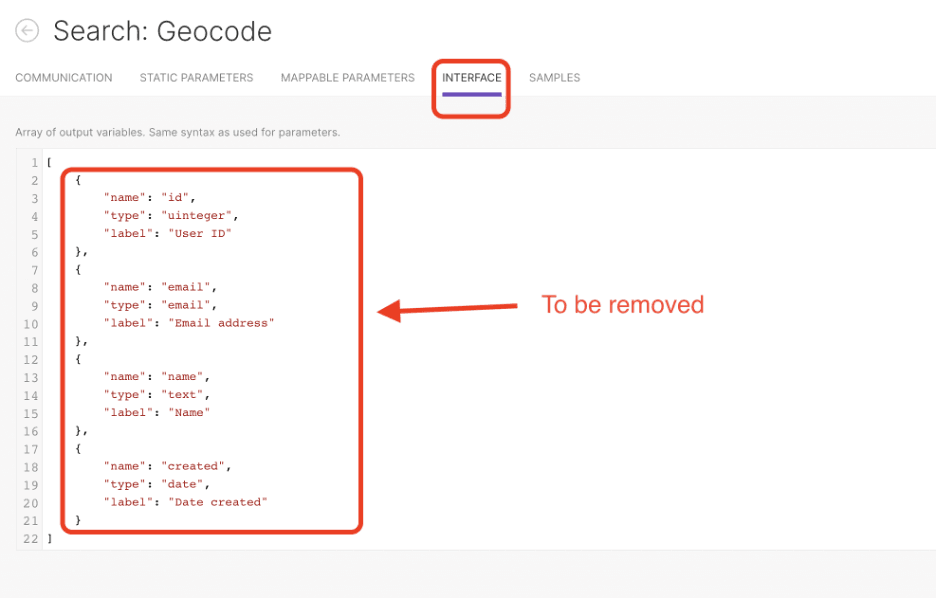Click the "Email address" label text
Image resolution: width=936 pixels, height=598 pixels.
[222, 323]
